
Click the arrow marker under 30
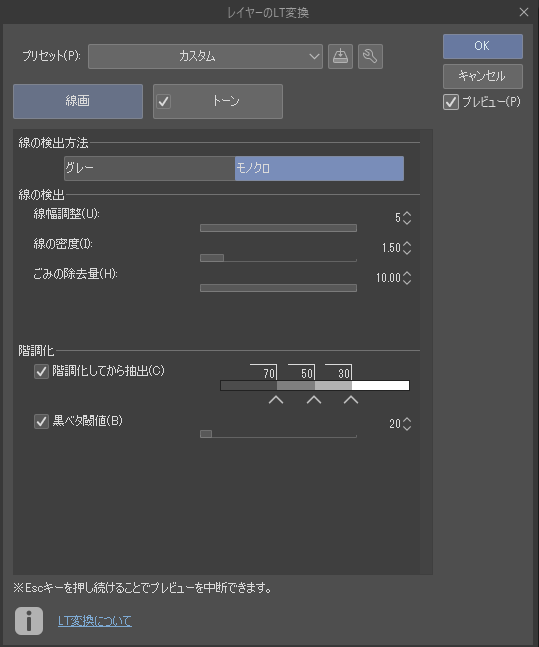[351, 399]
